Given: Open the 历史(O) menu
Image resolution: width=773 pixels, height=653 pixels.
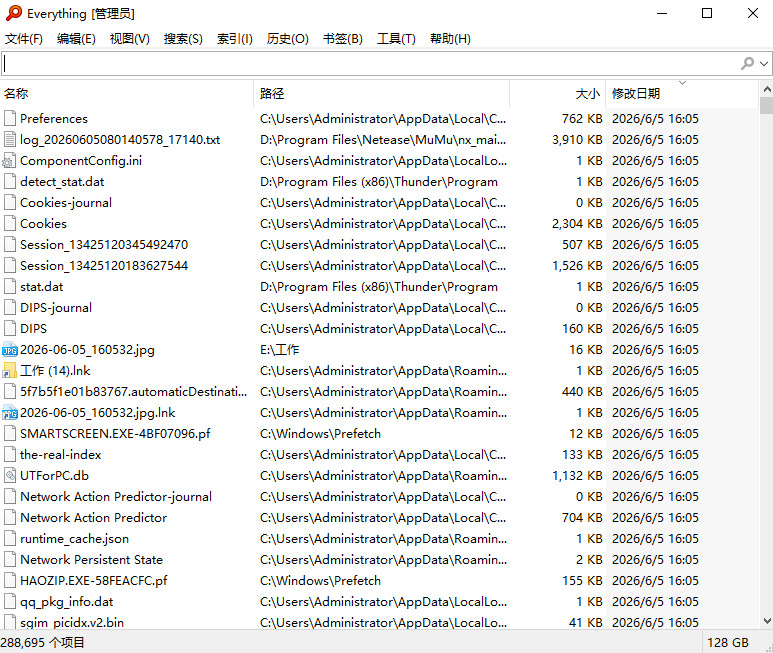Looking at the screenshot, I should point(287,38).
